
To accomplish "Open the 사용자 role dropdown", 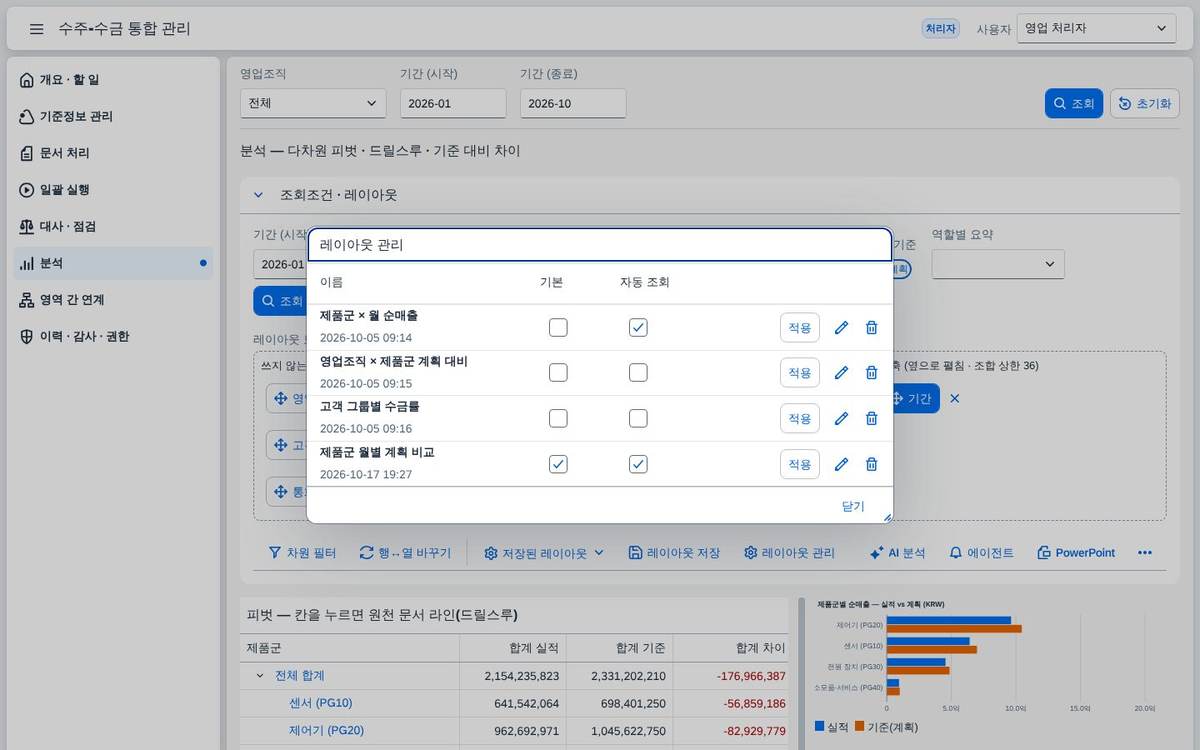I will [x=1096, y=29].
